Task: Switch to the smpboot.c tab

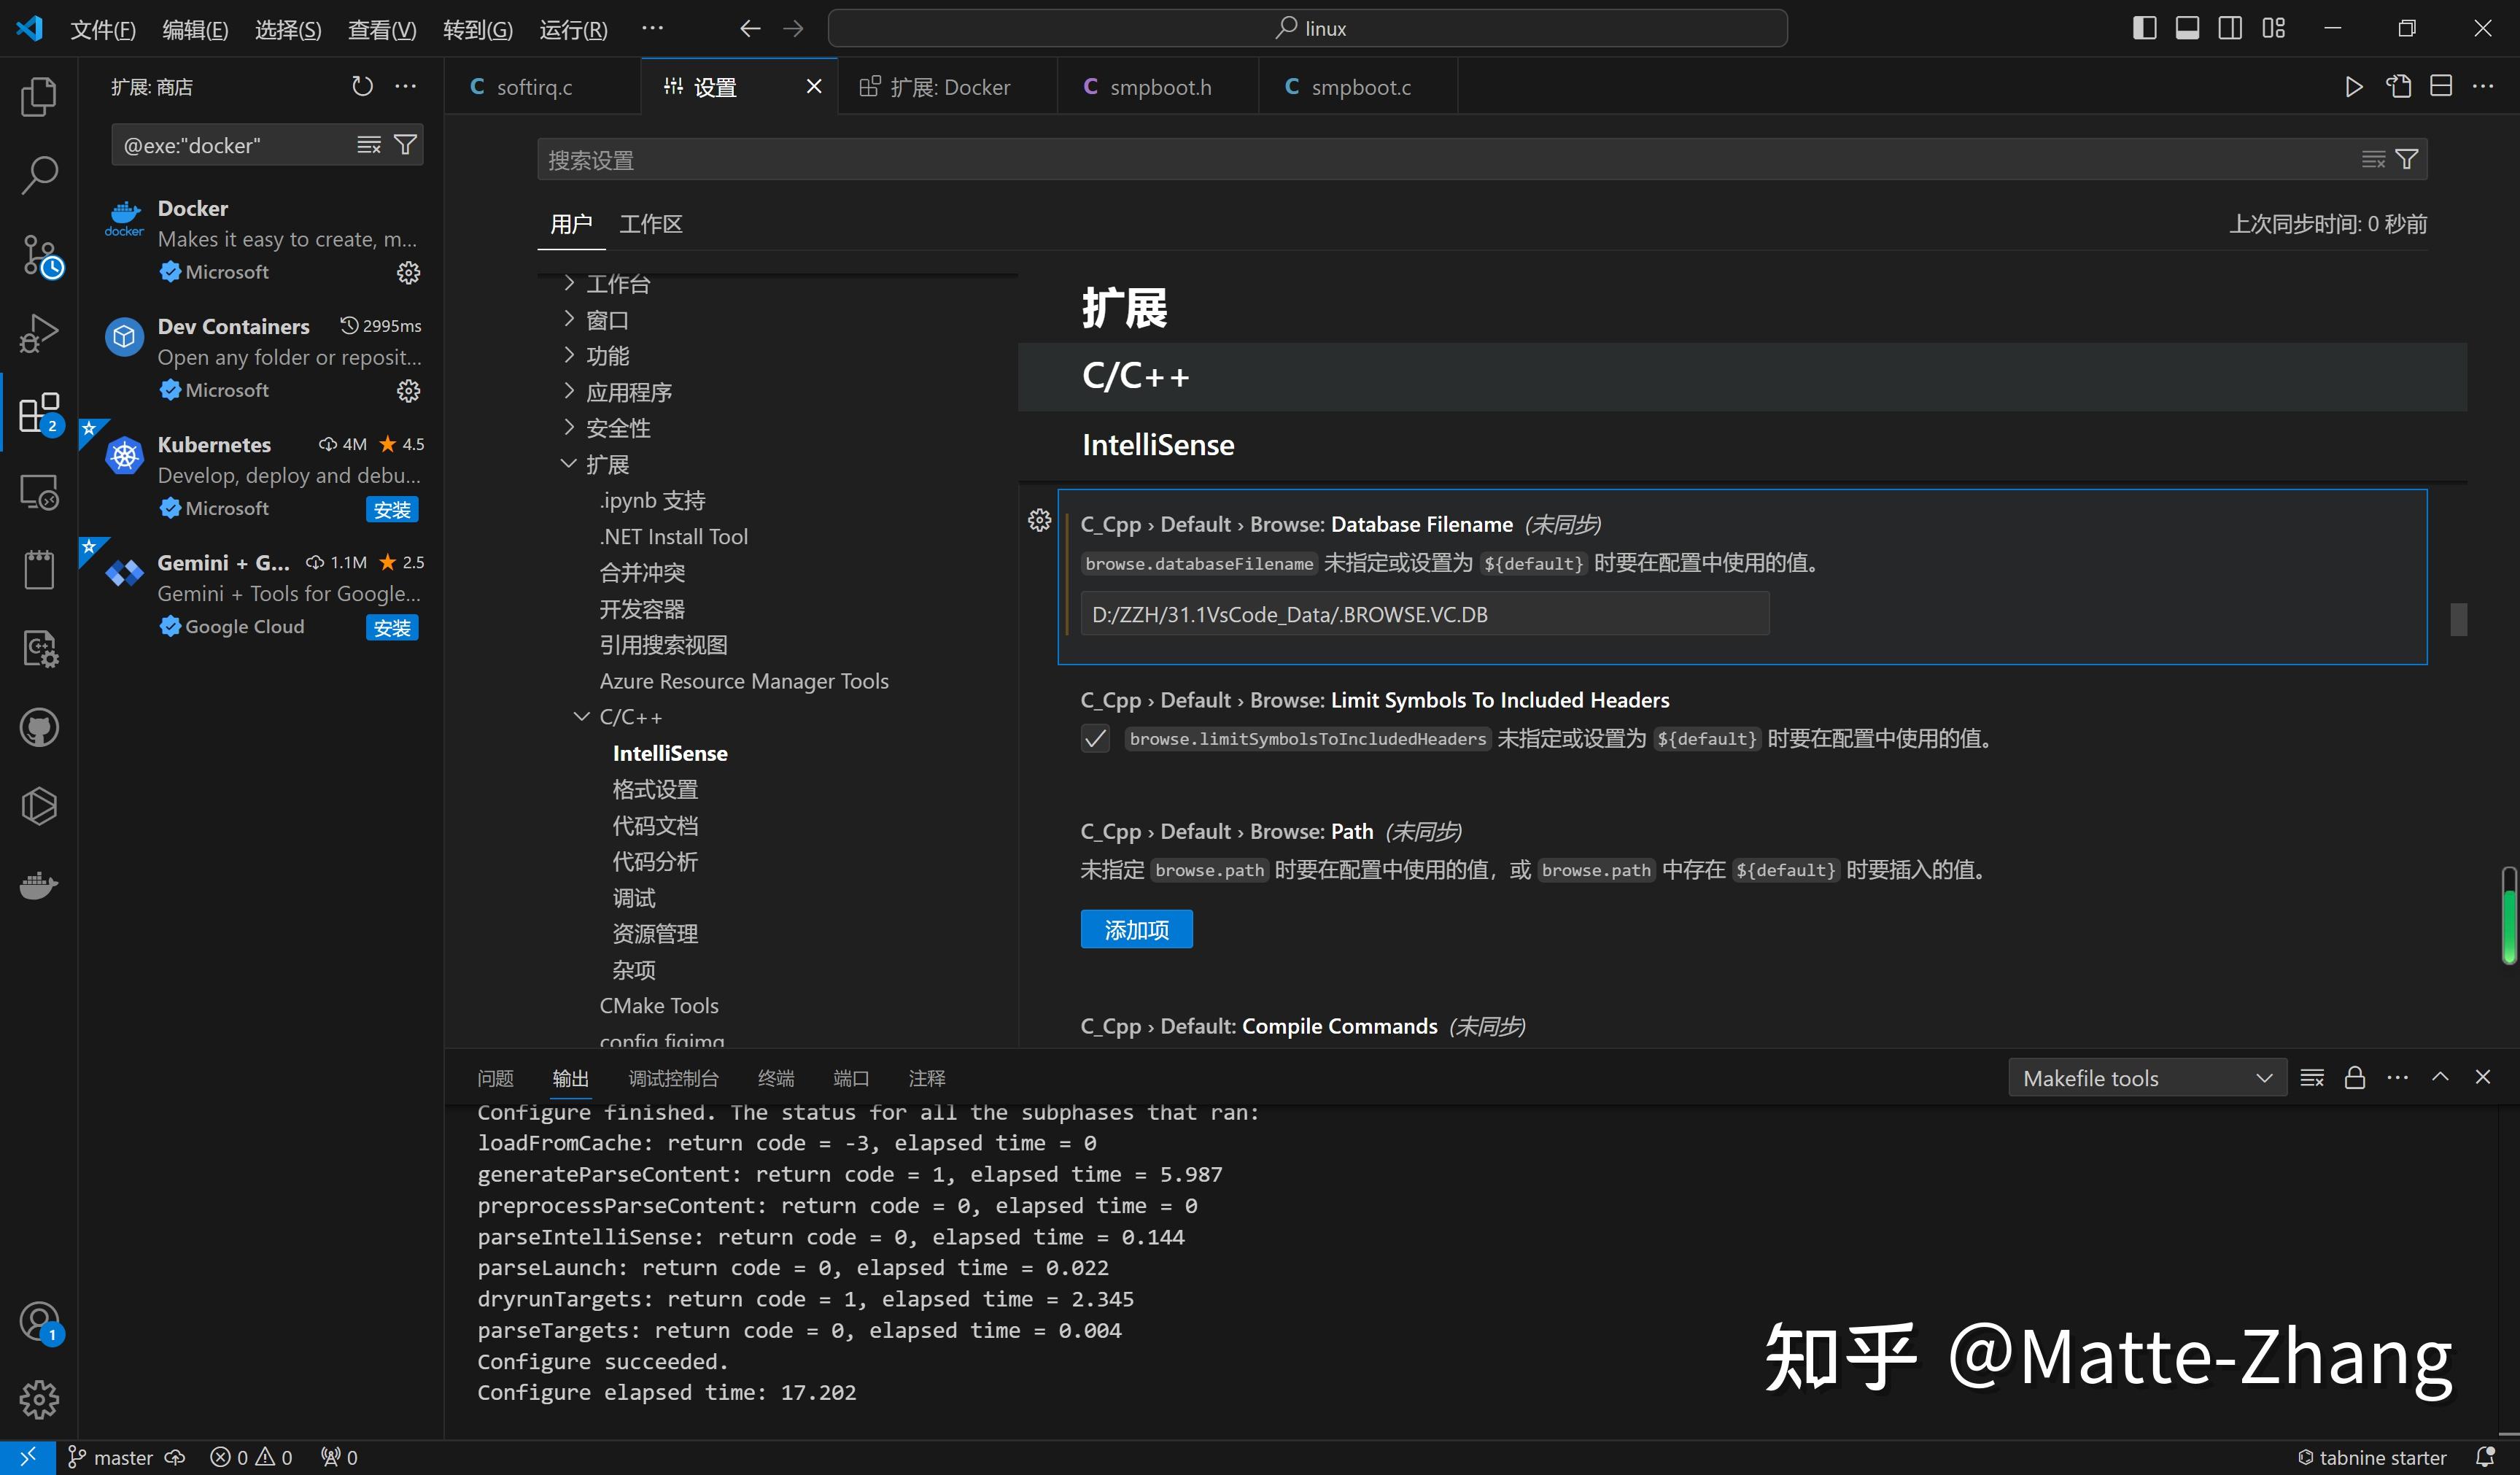Action: click(1358, 86)
